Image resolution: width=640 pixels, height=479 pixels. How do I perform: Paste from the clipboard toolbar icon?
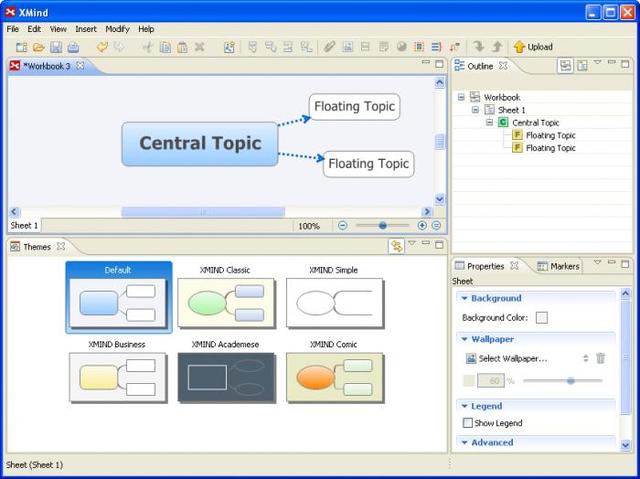[x=182, y=47]
